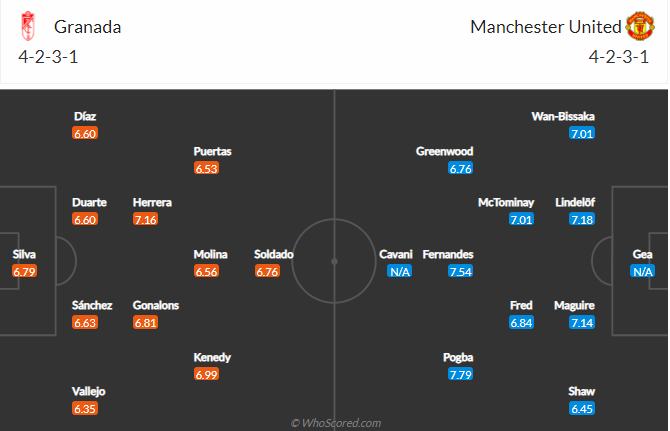670x431 pixels.
Task: Select player name Wan-Bissaka
Action: (x=563, y=116)
